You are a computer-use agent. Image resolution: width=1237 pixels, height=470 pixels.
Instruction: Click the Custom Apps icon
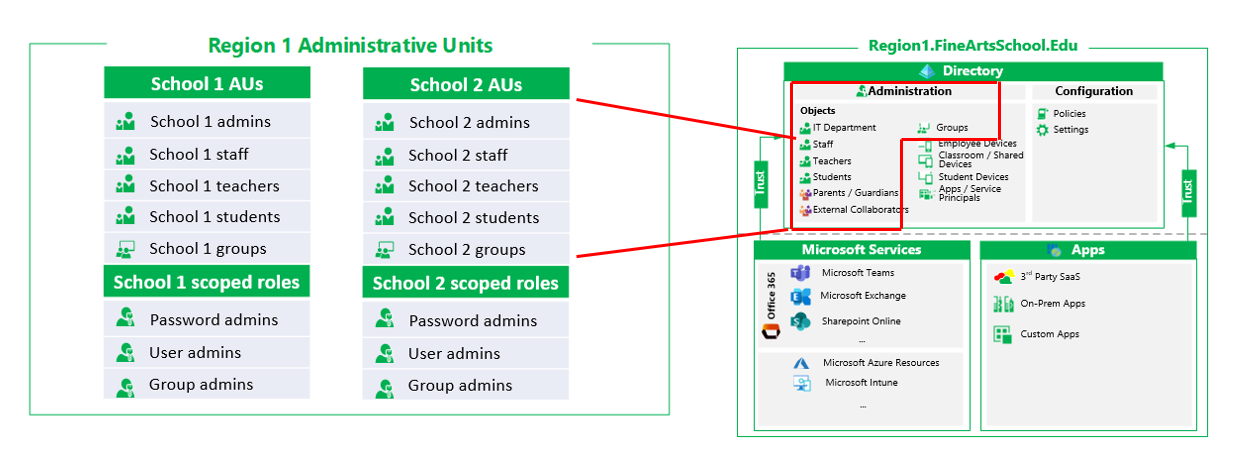1003,335
